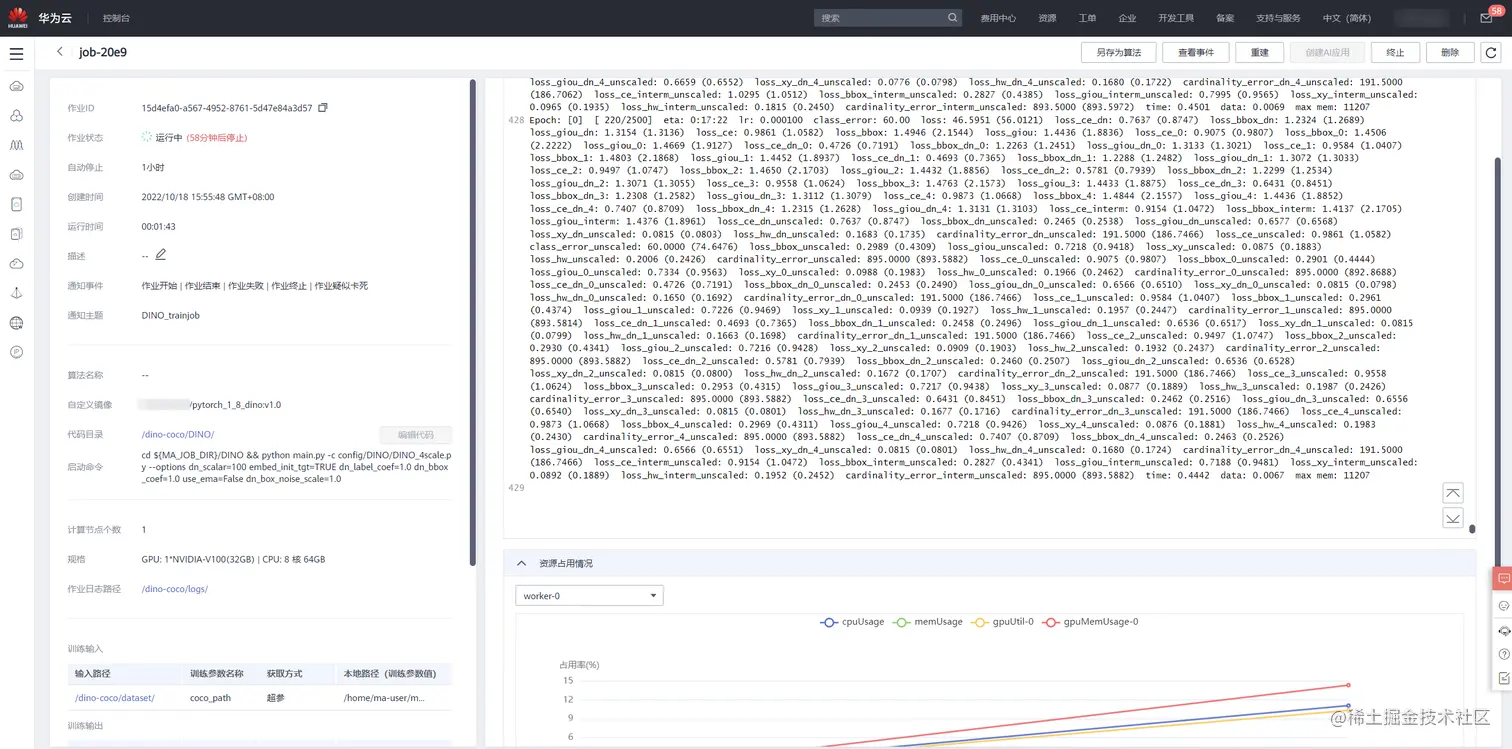Screen dimensions: 1512x749
Task: Click the search magnifier icon
Action: click(x=952, y=18)
